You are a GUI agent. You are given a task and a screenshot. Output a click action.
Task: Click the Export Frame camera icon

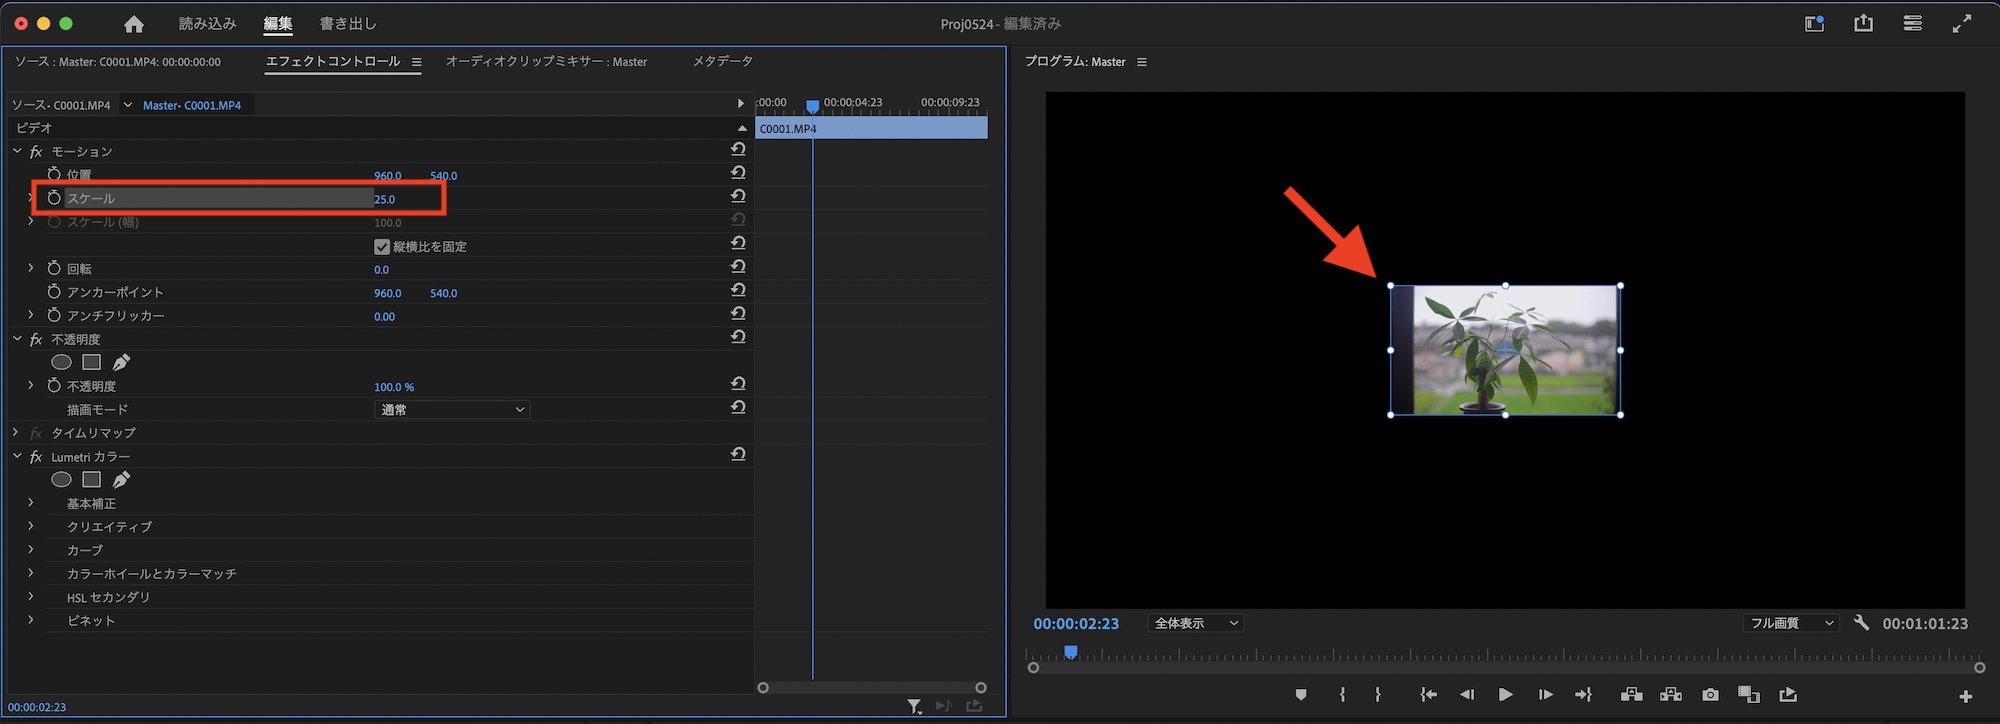click(x=1710, y=695)
